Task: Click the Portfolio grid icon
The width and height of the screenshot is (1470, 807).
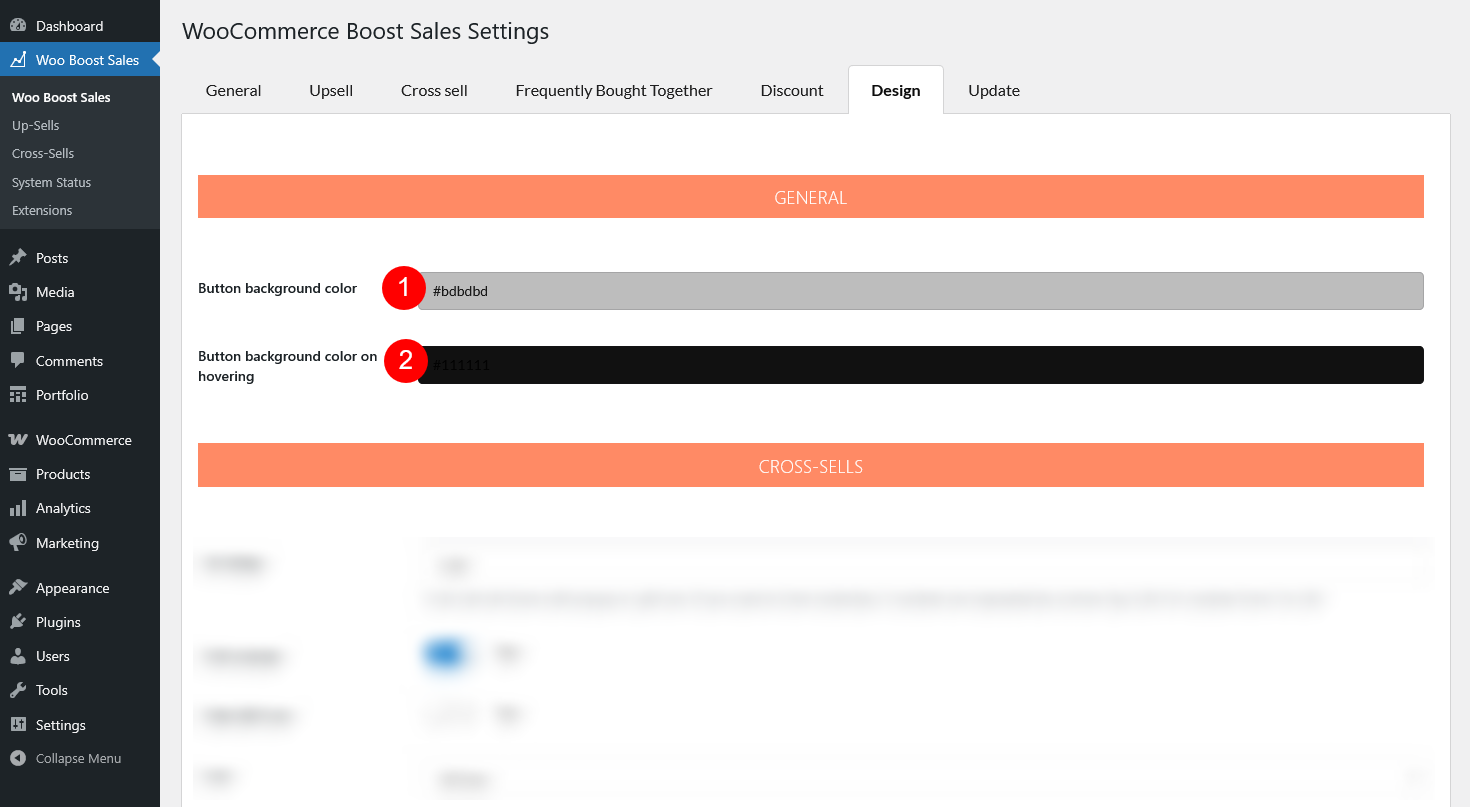Action: tap(18, 395)
